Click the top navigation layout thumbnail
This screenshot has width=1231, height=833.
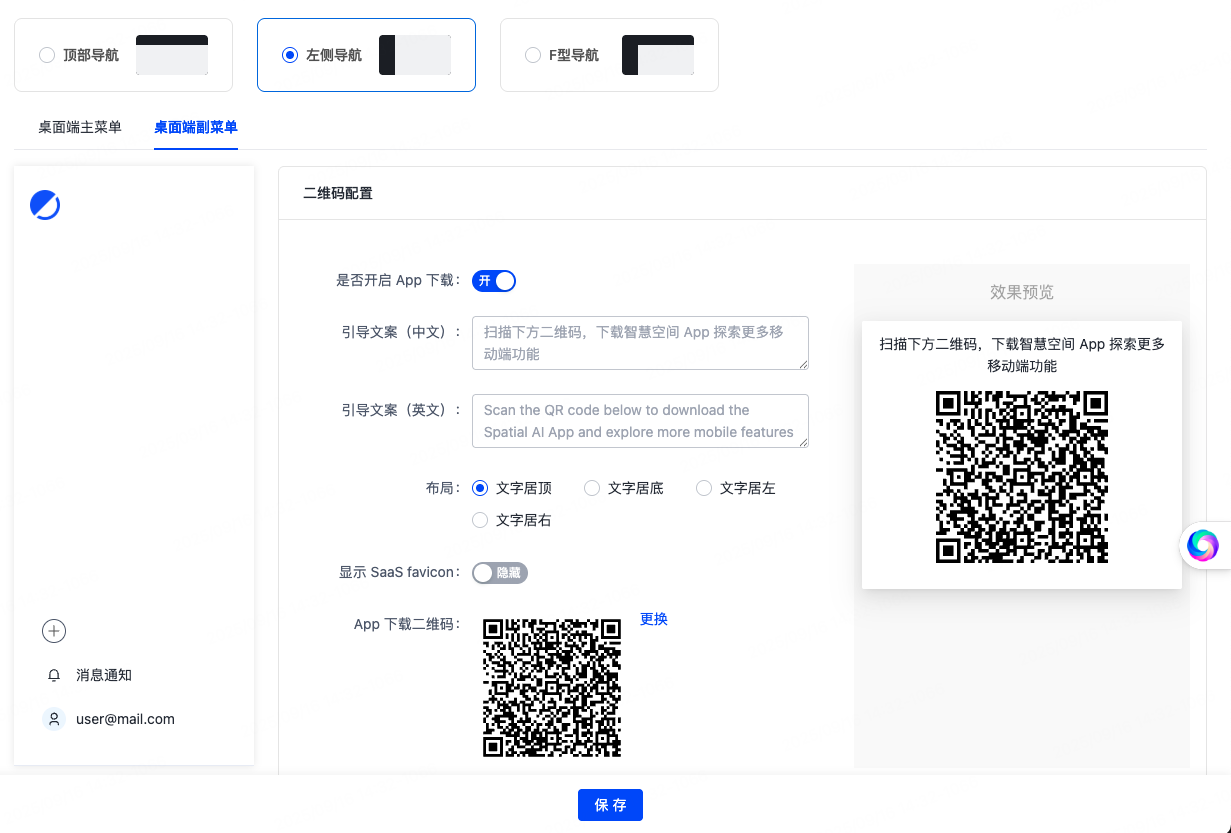(x=172, y=55)
